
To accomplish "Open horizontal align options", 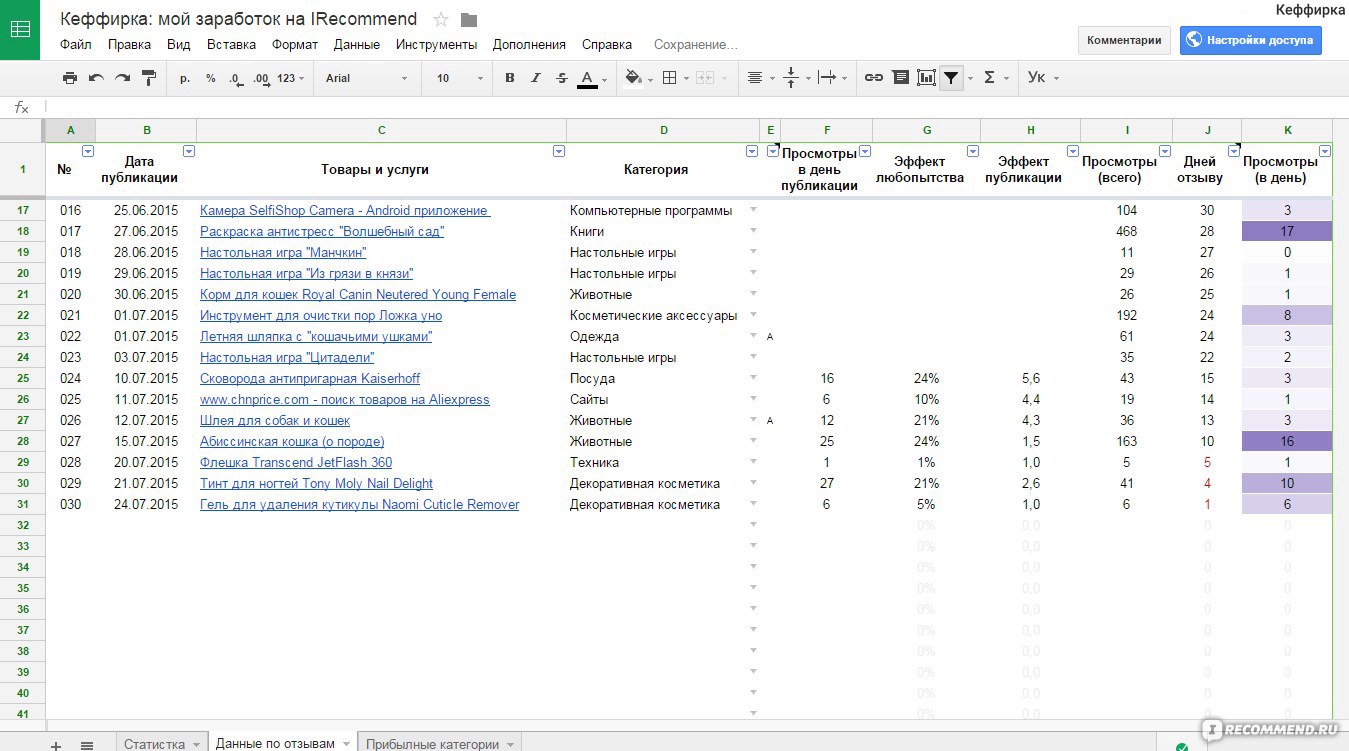I will pyautogui.click(x=759, y=78).
